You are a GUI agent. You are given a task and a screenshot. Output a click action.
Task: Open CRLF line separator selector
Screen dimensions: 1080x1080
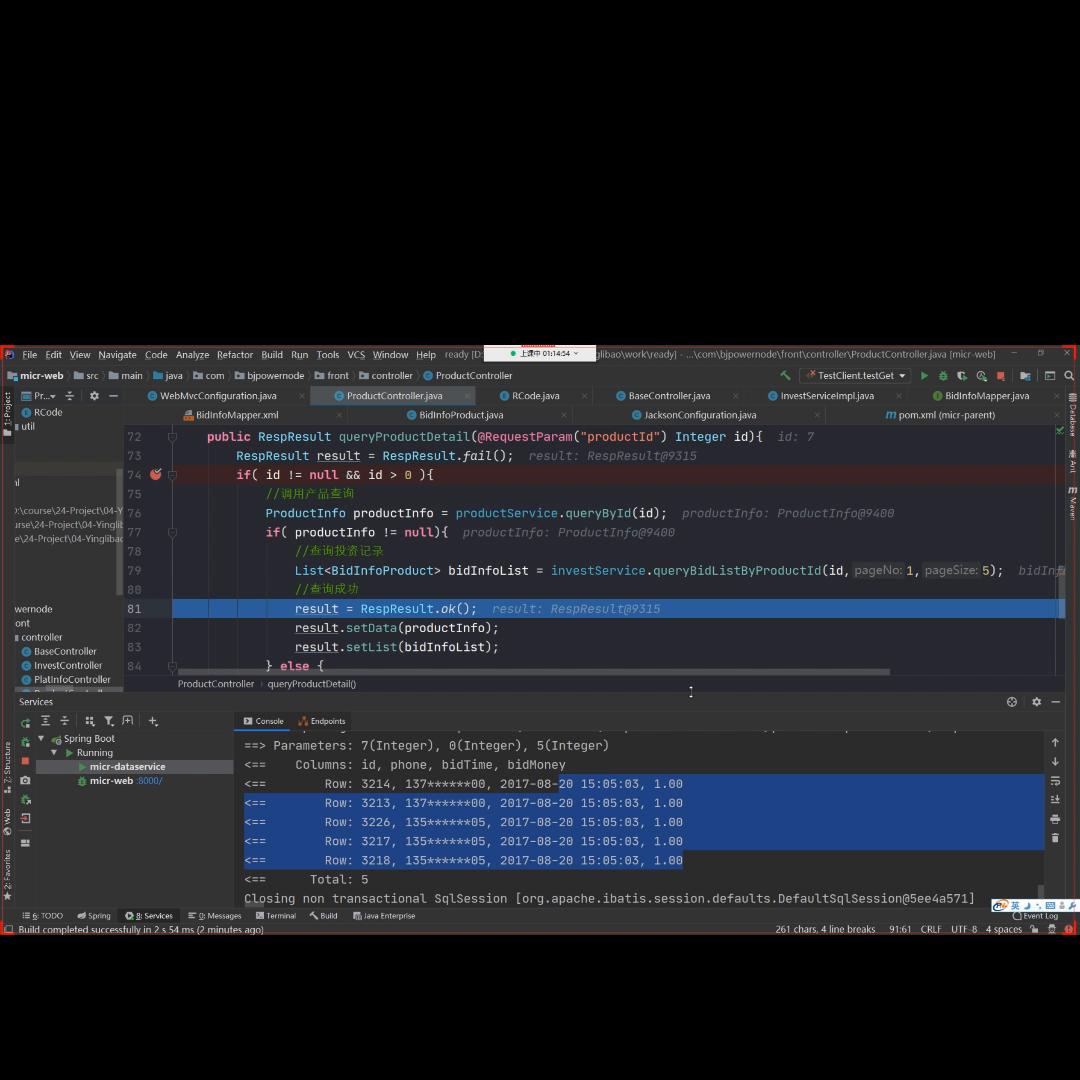click(x=931, y=929)
